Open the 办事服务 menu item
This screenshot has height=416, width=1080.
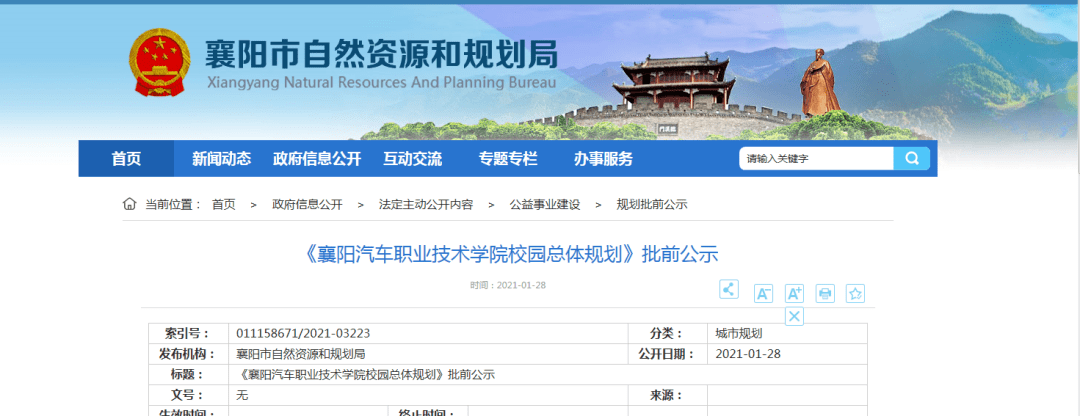[603, 159]
